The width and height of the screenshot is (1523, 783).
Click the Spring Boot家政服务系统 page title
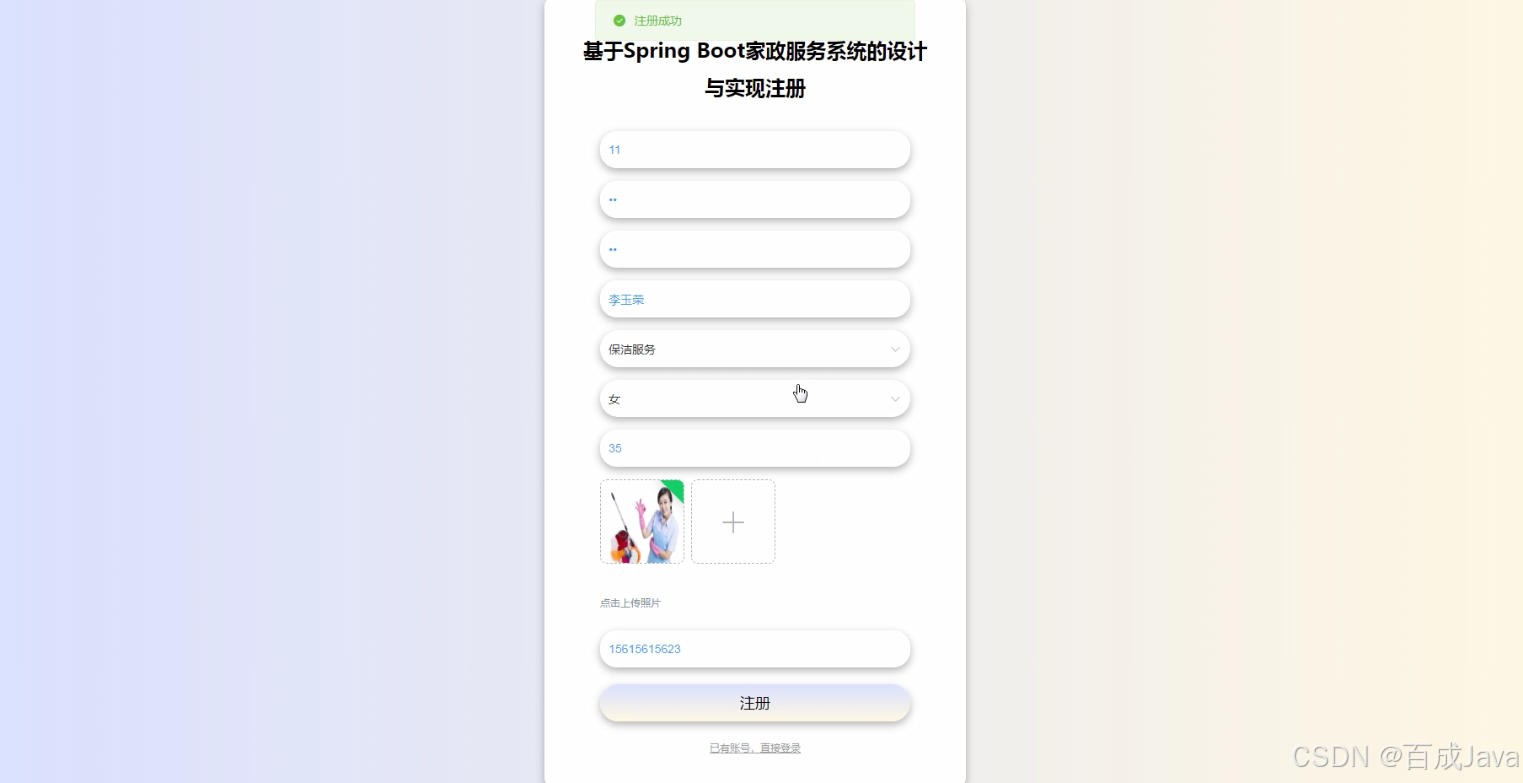pyautogui.click(x=755, y=70)
